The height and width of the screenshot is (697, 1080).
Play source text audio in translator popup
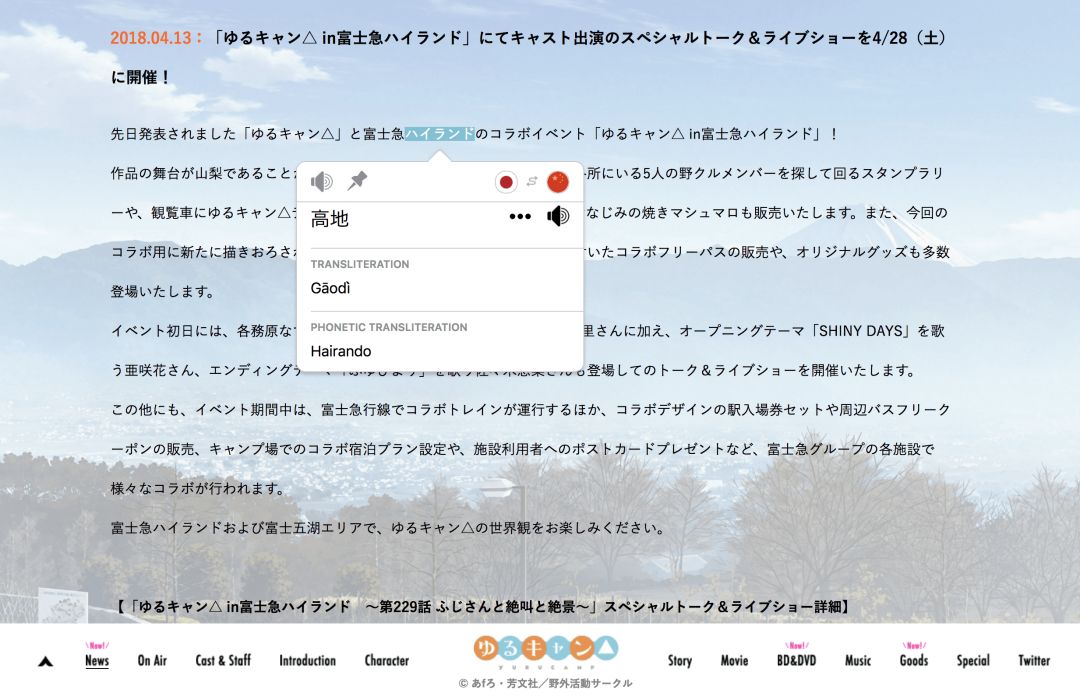coord(322,182)
